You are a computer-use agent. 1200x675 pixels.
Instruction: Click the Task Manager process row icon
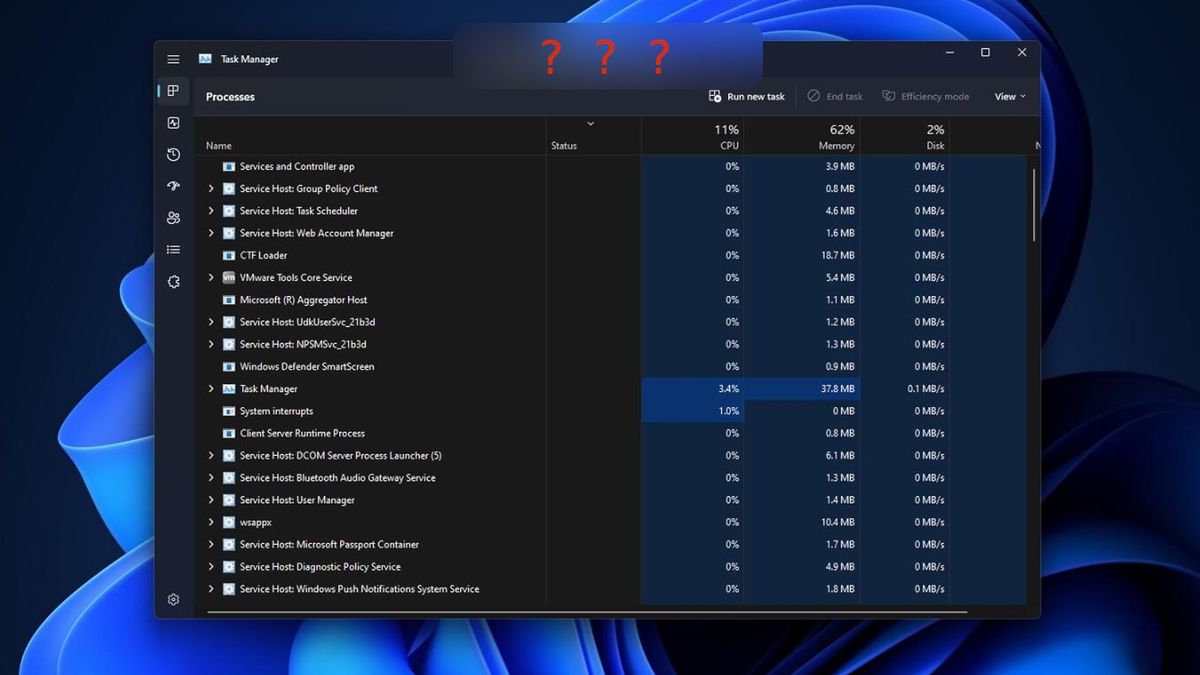229,389
